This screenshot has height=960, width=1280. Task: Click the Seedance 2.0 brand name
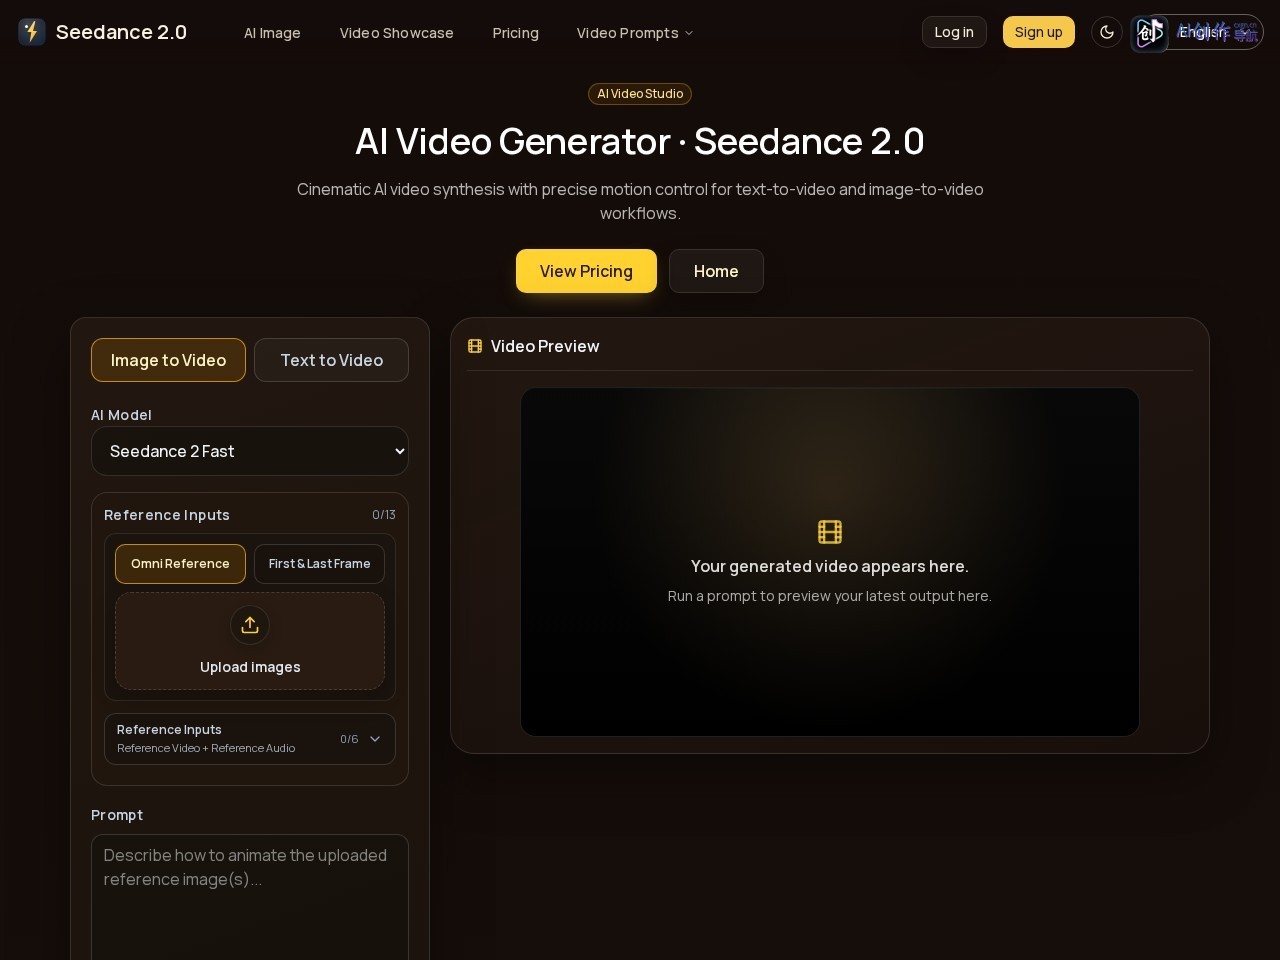coord(121,32)
